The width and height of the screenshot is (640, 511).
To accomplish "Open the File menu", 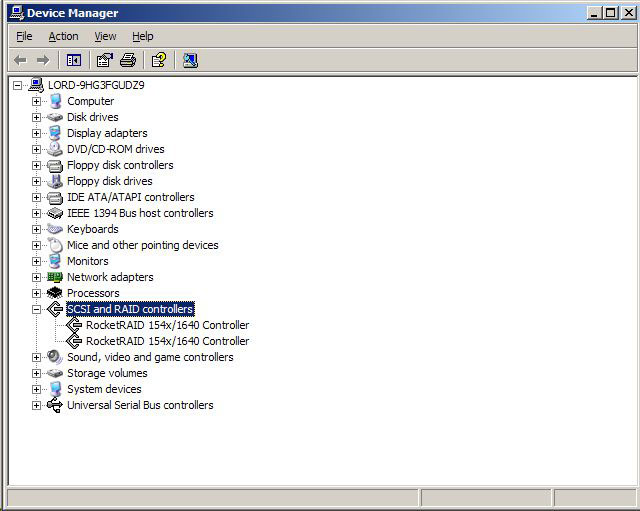I will coord(24,36).
